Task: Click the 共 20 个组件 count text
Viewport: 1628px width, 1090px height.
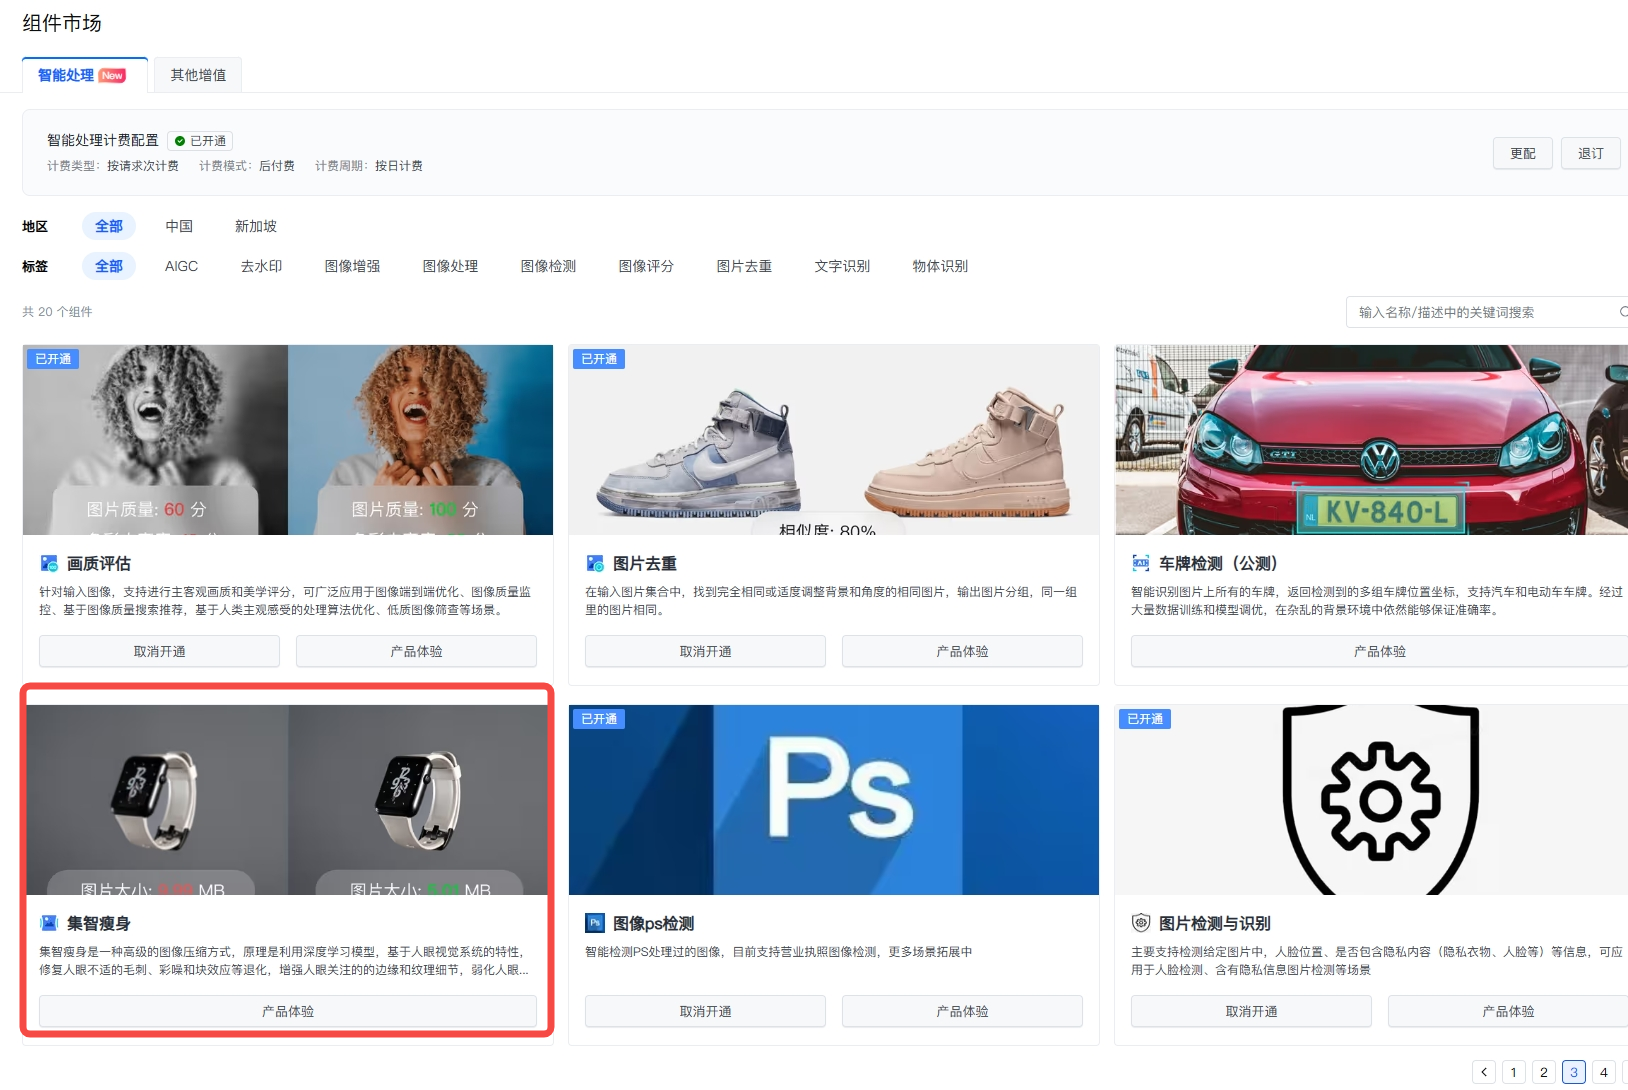Action: [x=57, y=312]
